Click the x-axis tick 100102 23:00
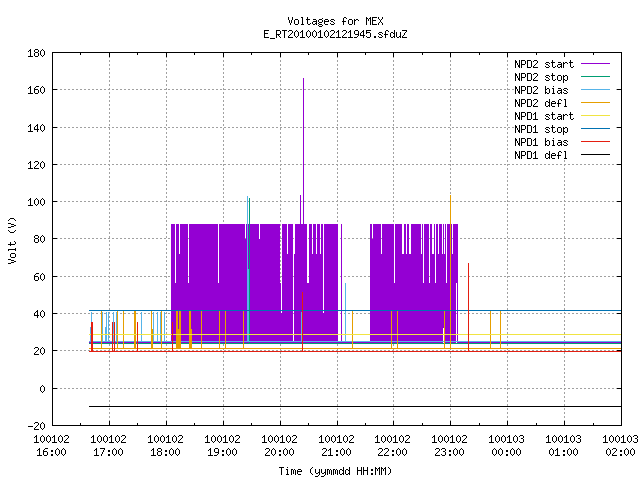640x480 pixels. point(449,446)
